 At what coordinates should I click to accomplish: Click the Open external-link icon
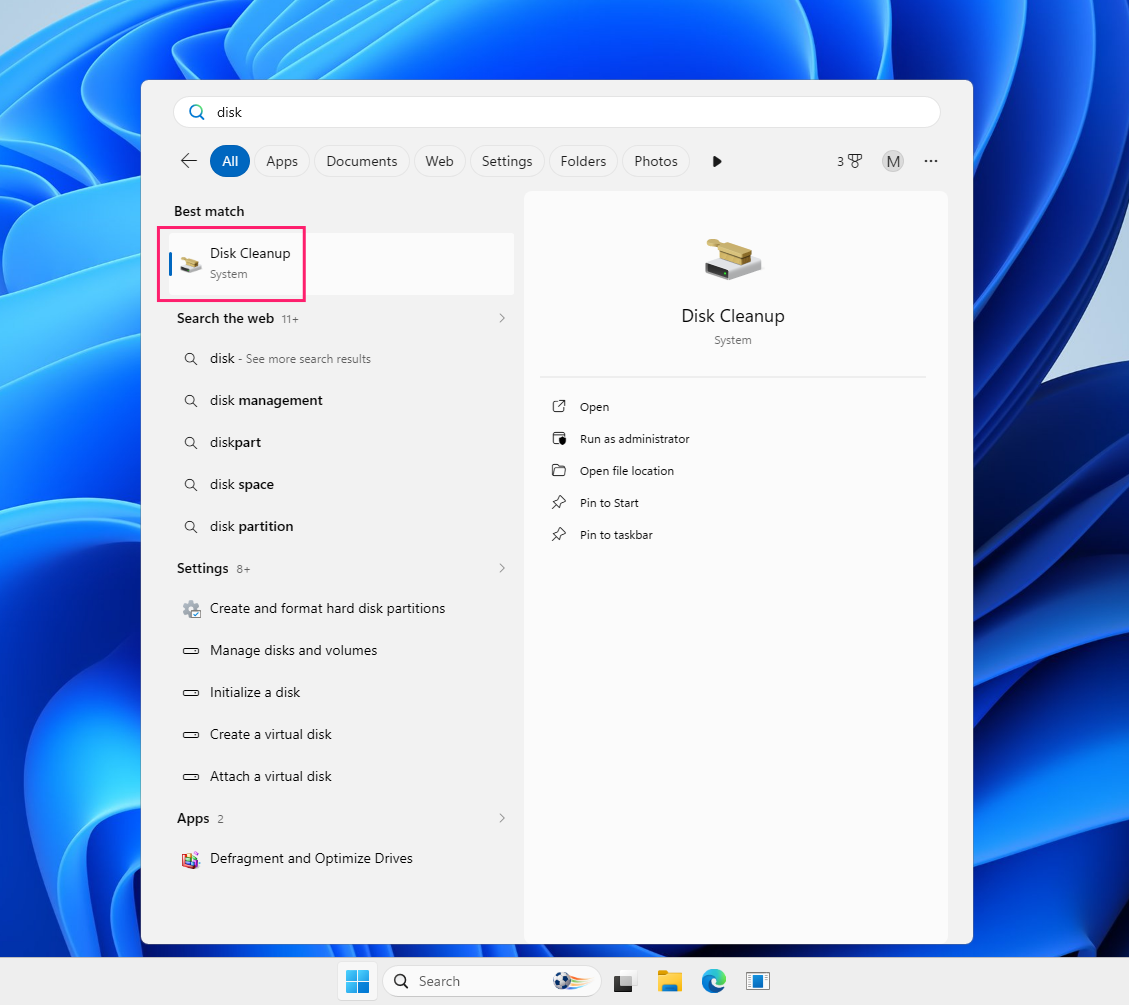[x=559, y=406]
